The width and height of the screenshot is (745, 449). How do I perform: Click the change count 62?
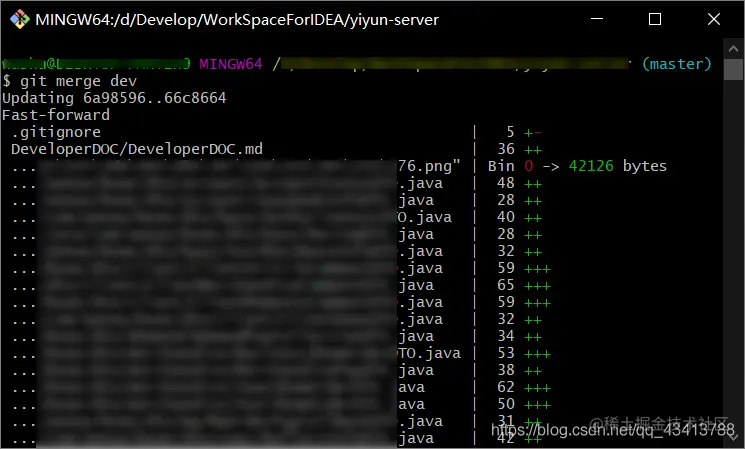[506, 387]
